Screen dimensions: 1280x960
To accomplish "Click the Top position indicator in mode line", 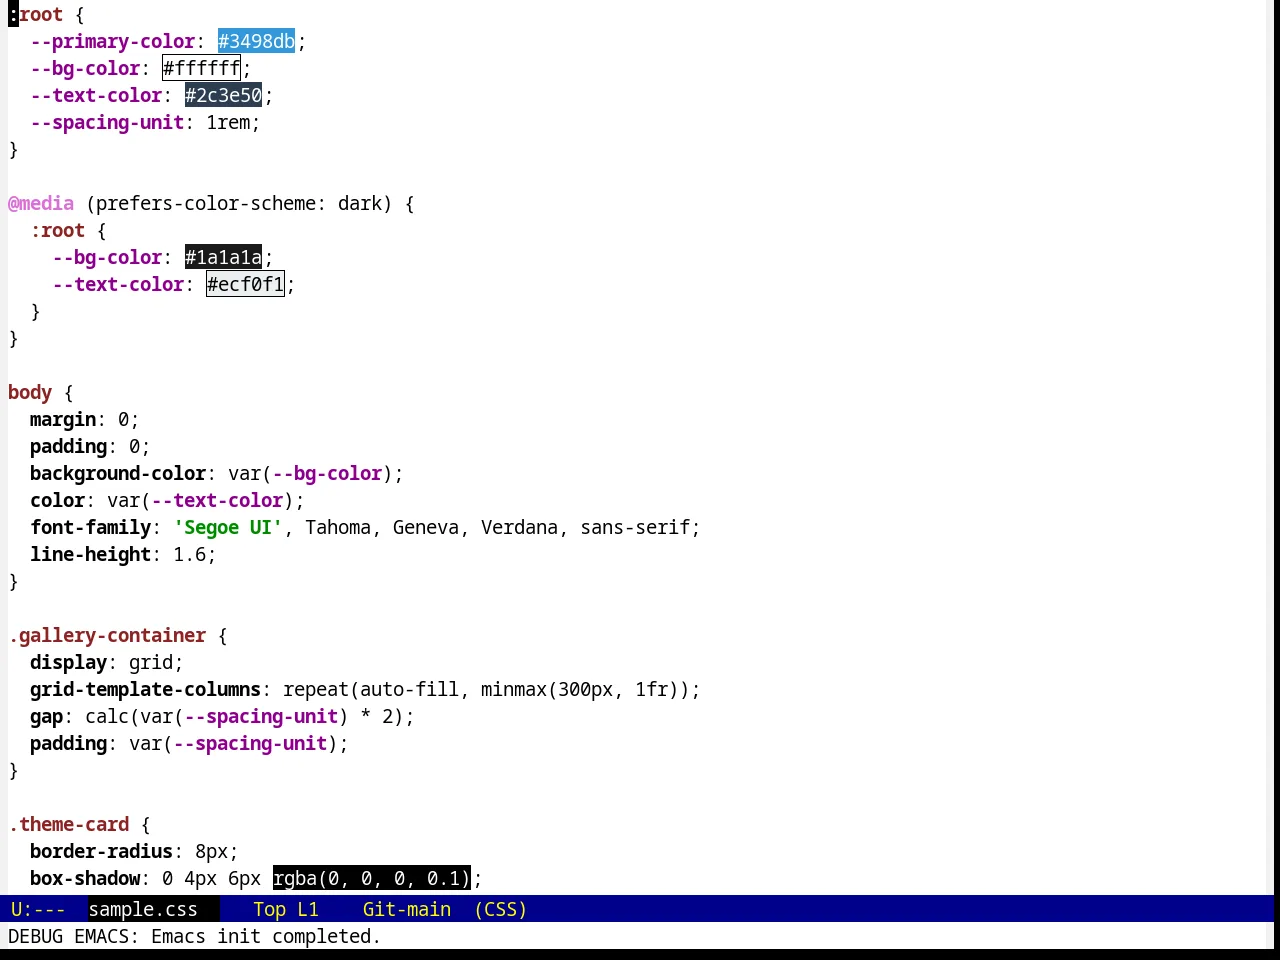I will click(x=270, y=909).
